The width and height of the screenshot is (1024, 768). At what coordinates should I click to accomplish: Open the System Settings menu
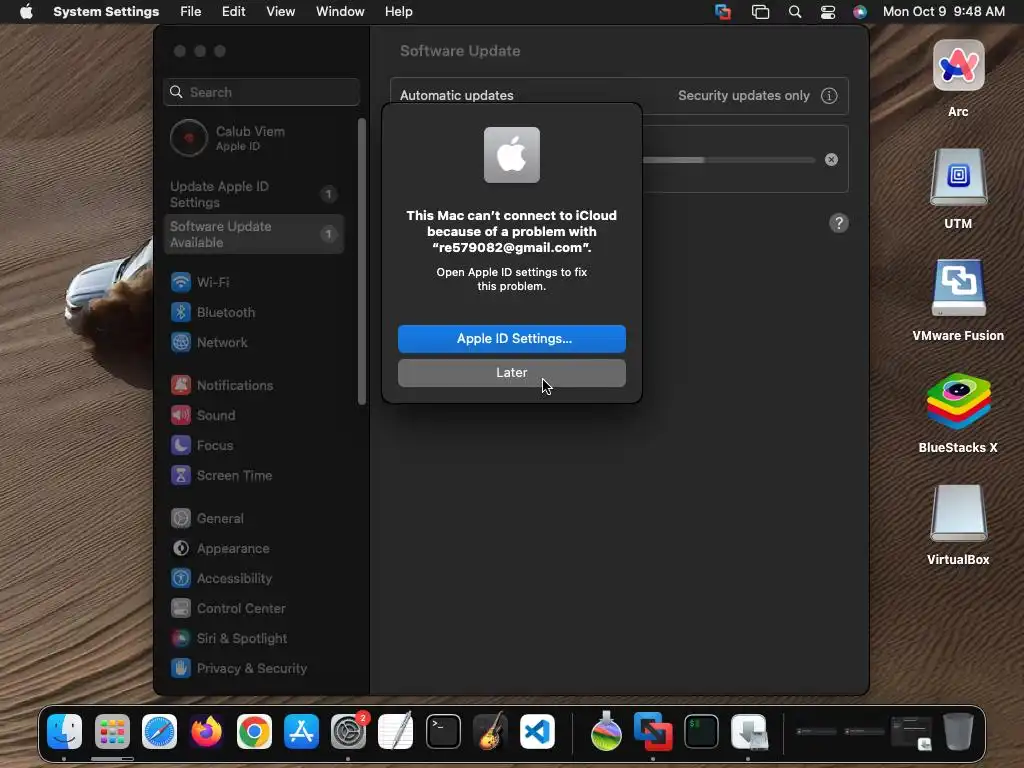coord(106,12)
